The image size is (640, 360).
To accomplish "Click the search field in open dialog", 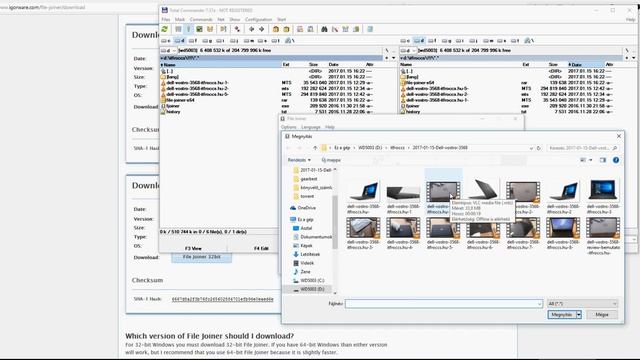I will tap(582, 148).
